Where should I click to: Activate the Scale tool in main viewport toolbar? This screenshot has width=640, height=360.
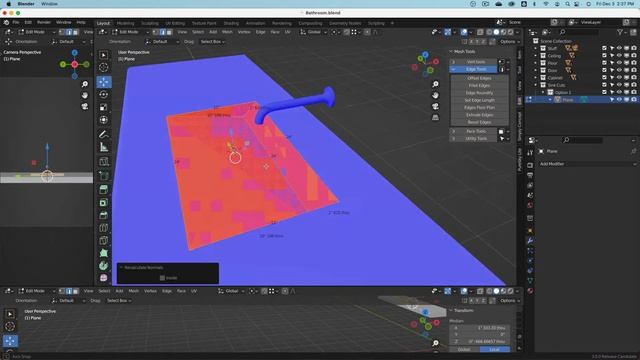(104, 107)
